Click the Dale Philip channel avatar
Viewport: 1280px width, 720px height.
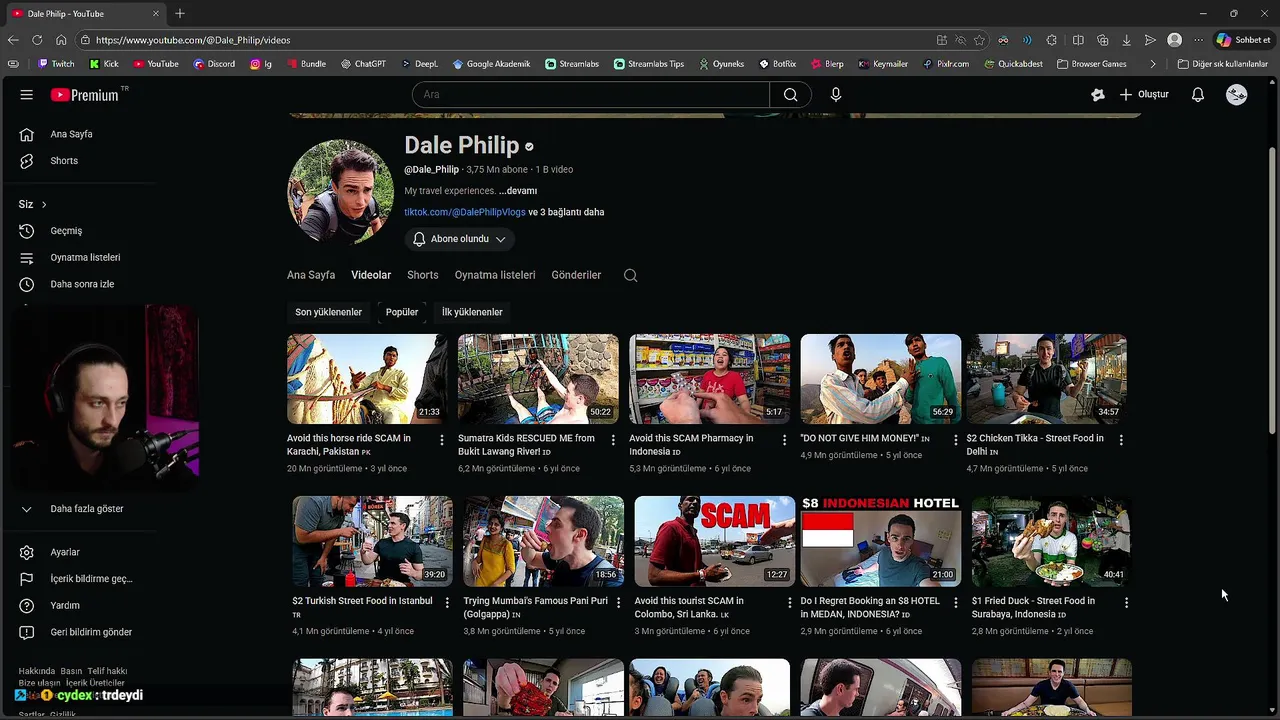[340, 192]
